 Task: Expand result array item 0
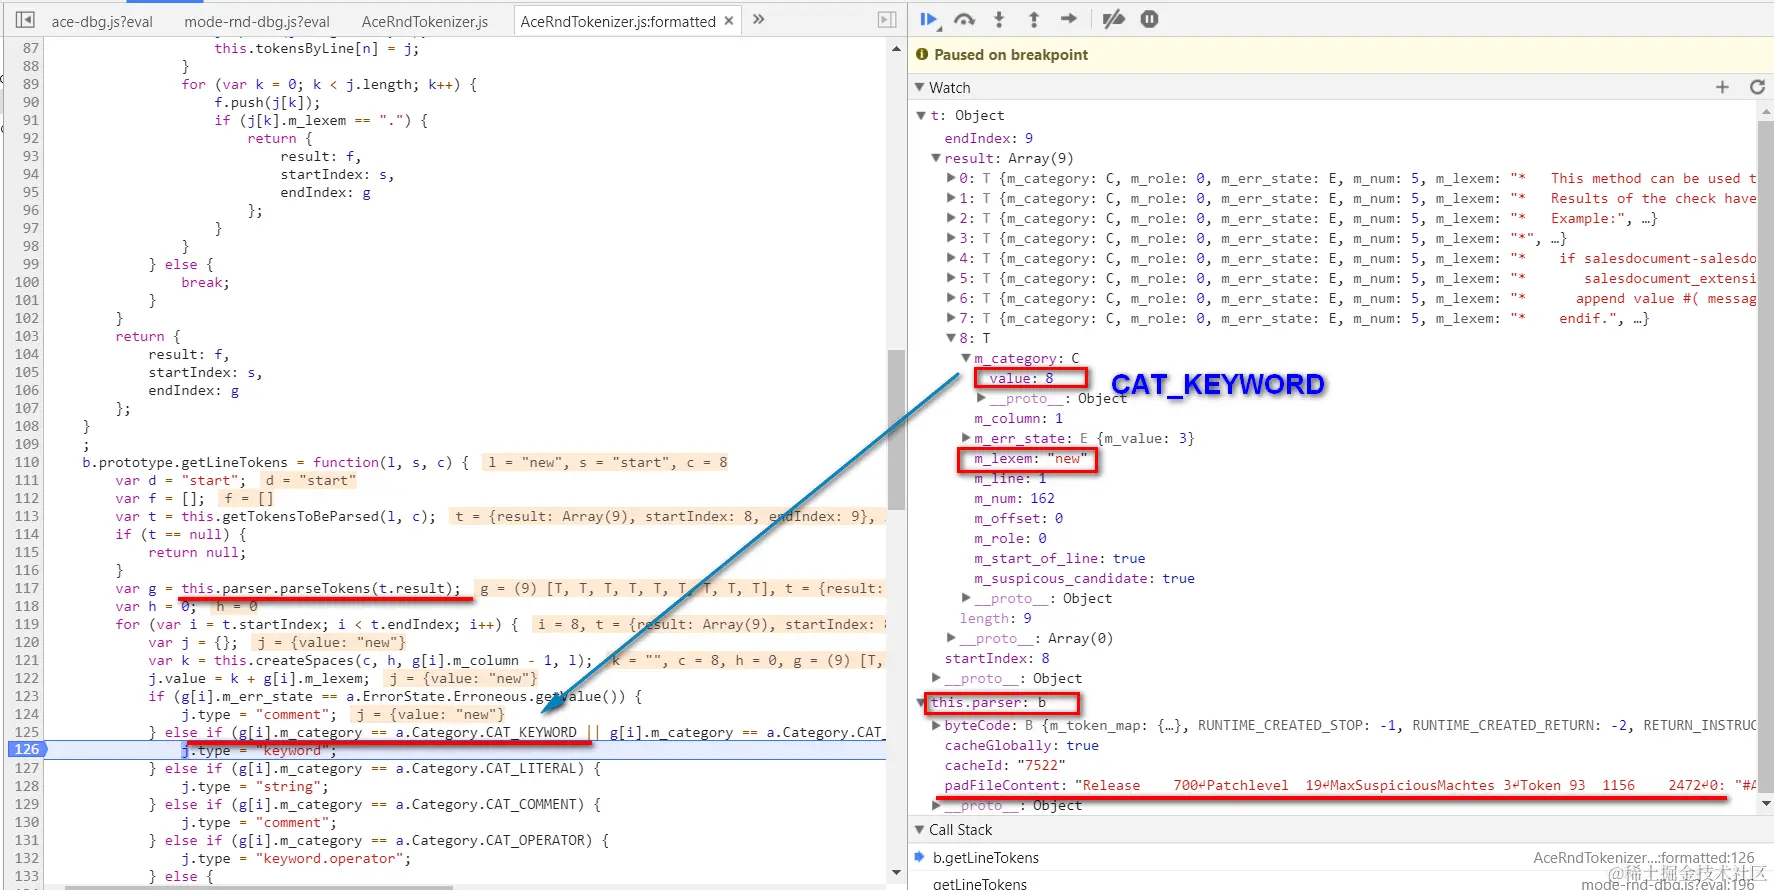[951, 178]
